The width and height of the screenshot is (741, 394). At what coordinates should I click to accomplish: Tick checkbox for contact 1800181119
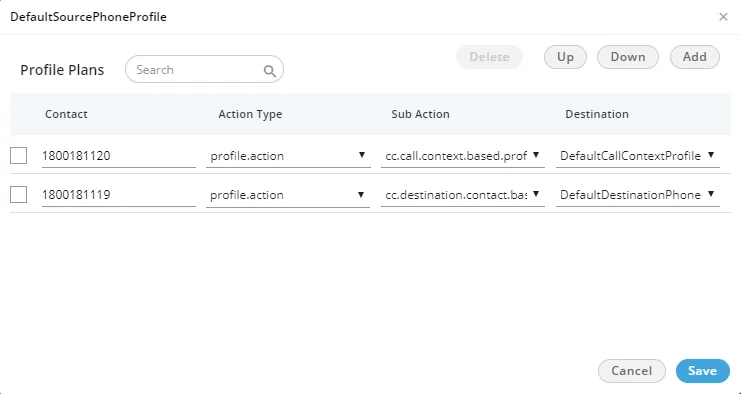click(18, 194)
